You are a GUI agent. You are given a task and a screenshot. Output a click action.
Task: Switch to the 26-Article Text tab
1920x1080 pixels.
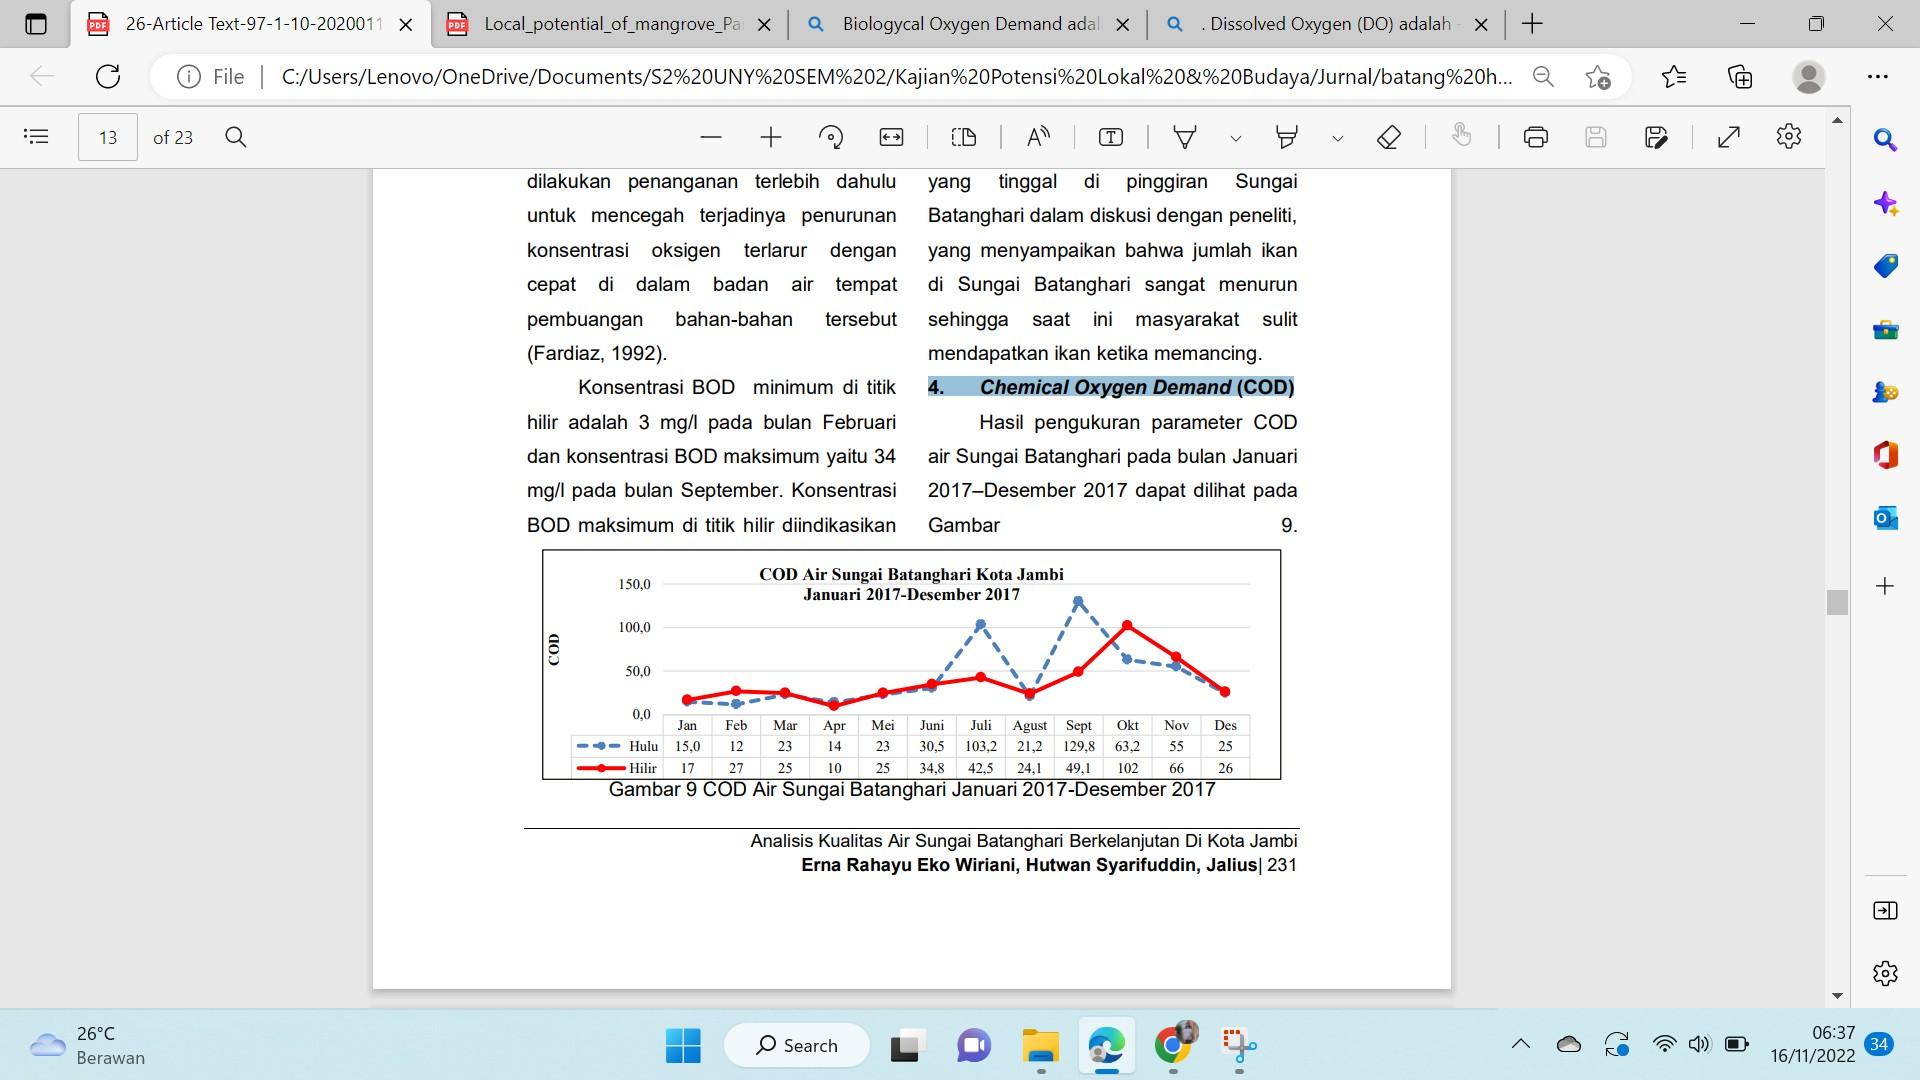tap(253, 24)
